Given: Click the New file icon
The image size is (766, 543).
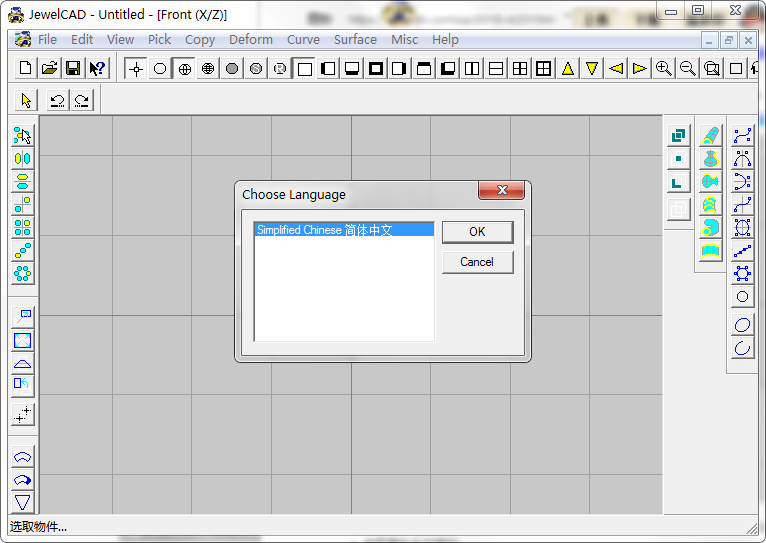Looking at the screenshot, I should tap(25, 68).
